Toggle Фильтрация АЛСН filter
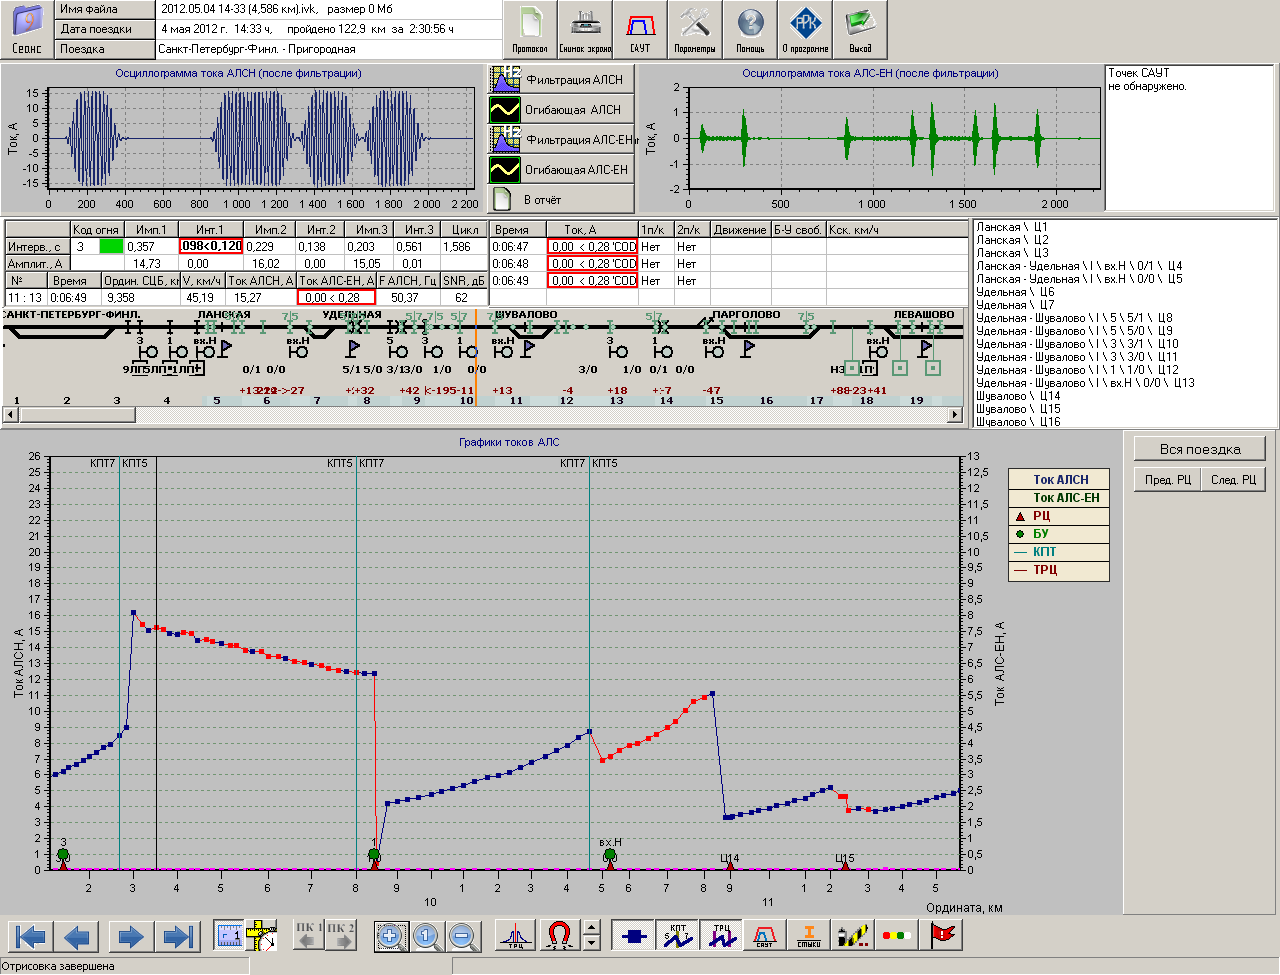Image resolution: width=1280 pixels, height=975 pixels. click(x=562, y=80)
